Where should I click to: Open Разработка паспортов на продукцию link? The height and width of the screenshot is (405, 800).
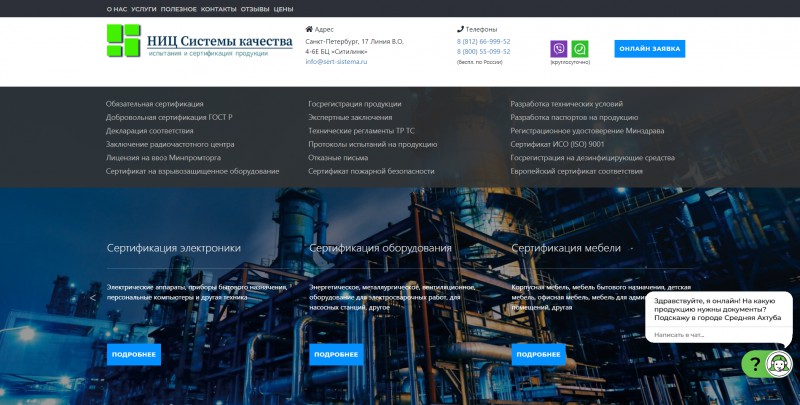pos(574,117)
